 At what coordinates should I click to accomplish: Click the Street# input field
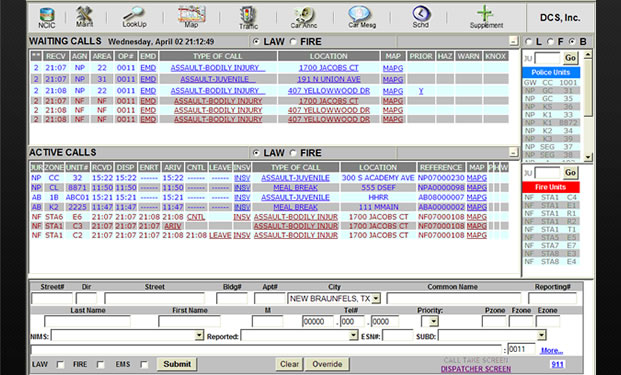[x=52, y=299]
